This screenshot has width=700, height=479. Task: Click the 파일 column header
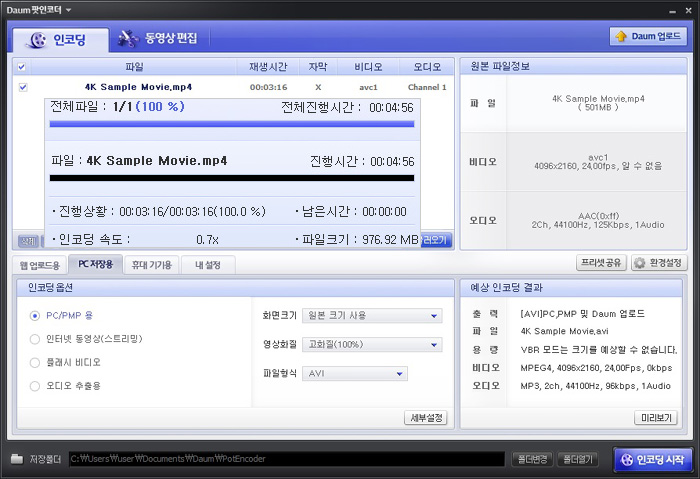tap(134, 67)
